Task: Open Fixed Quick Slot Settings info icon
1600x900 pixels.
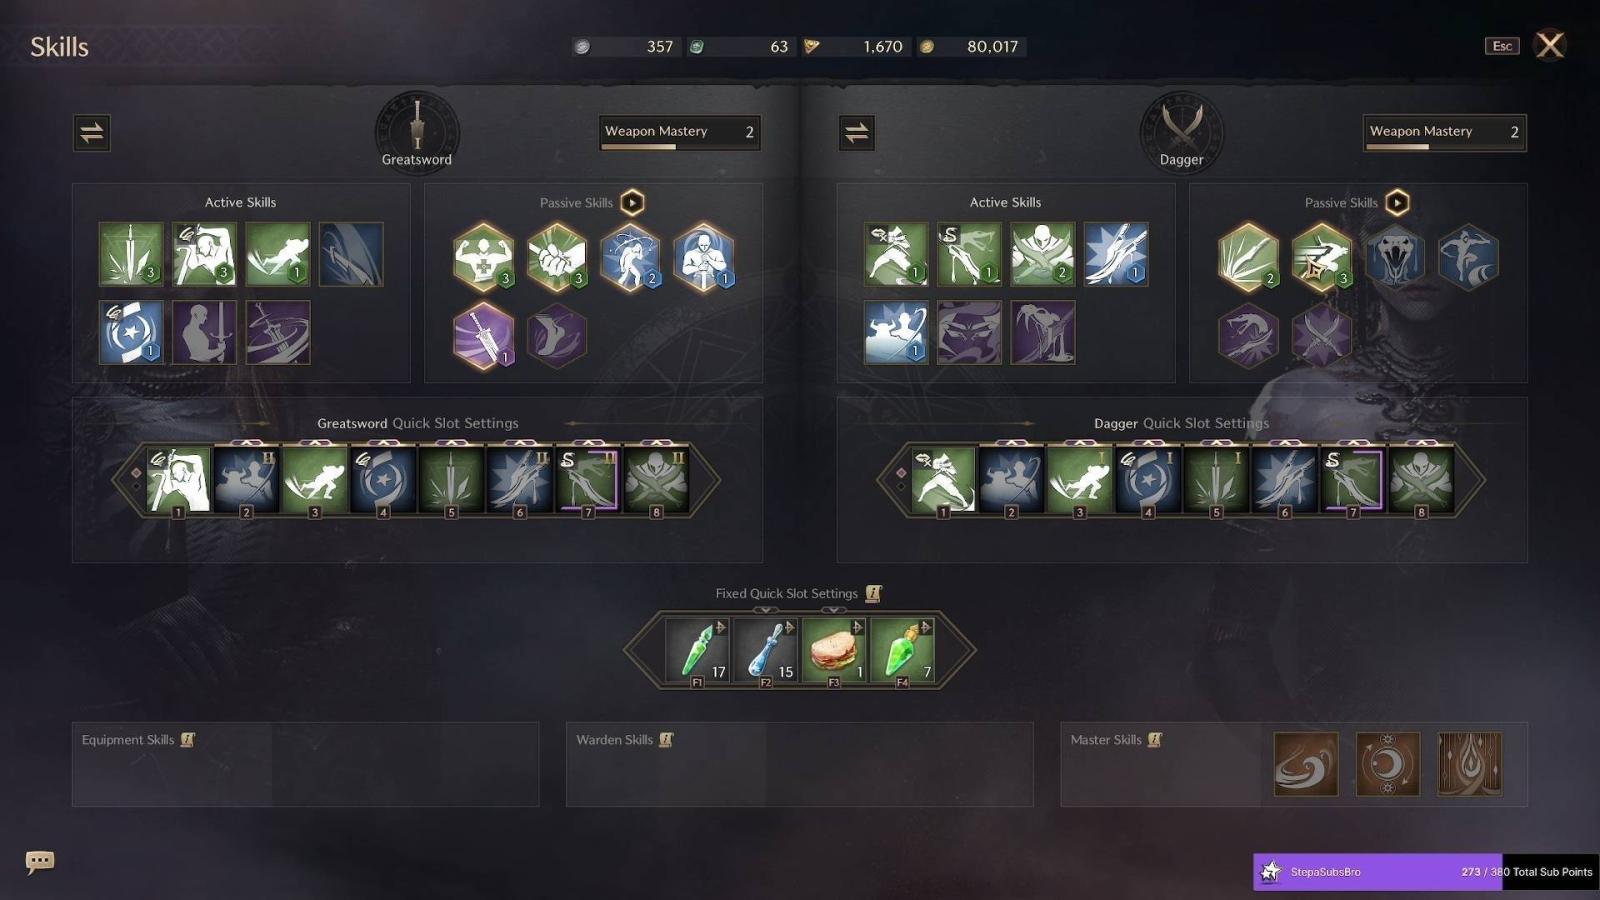Action: click(873, 593)
